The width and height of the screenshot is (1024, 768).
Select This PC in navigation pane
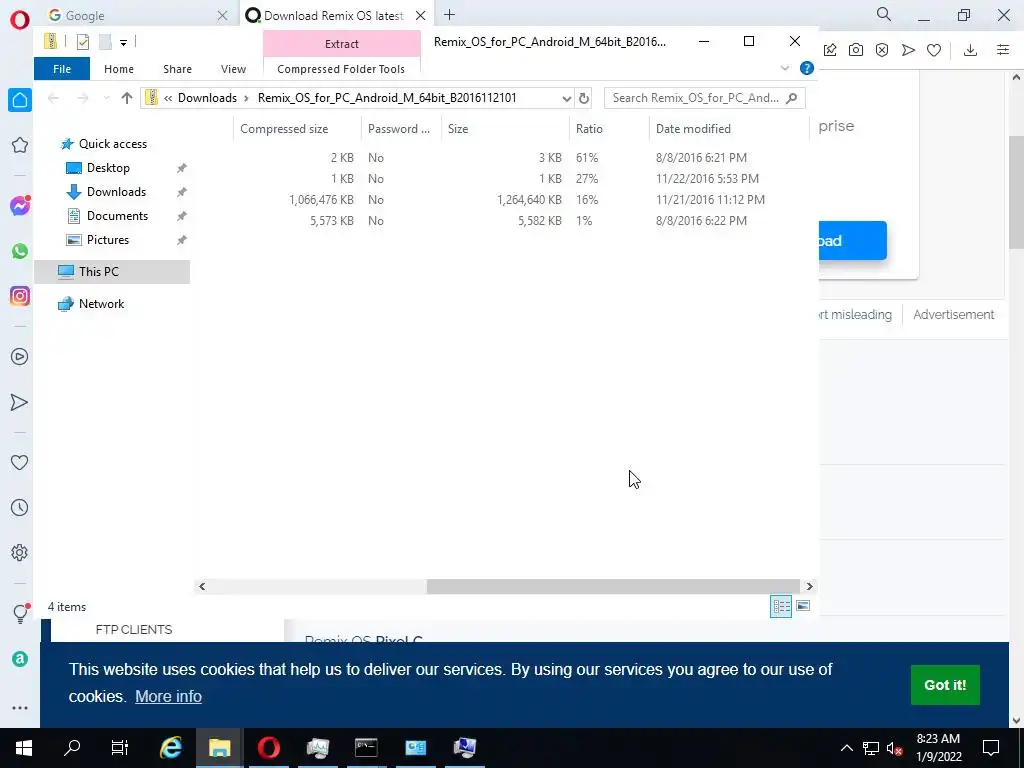112,272
